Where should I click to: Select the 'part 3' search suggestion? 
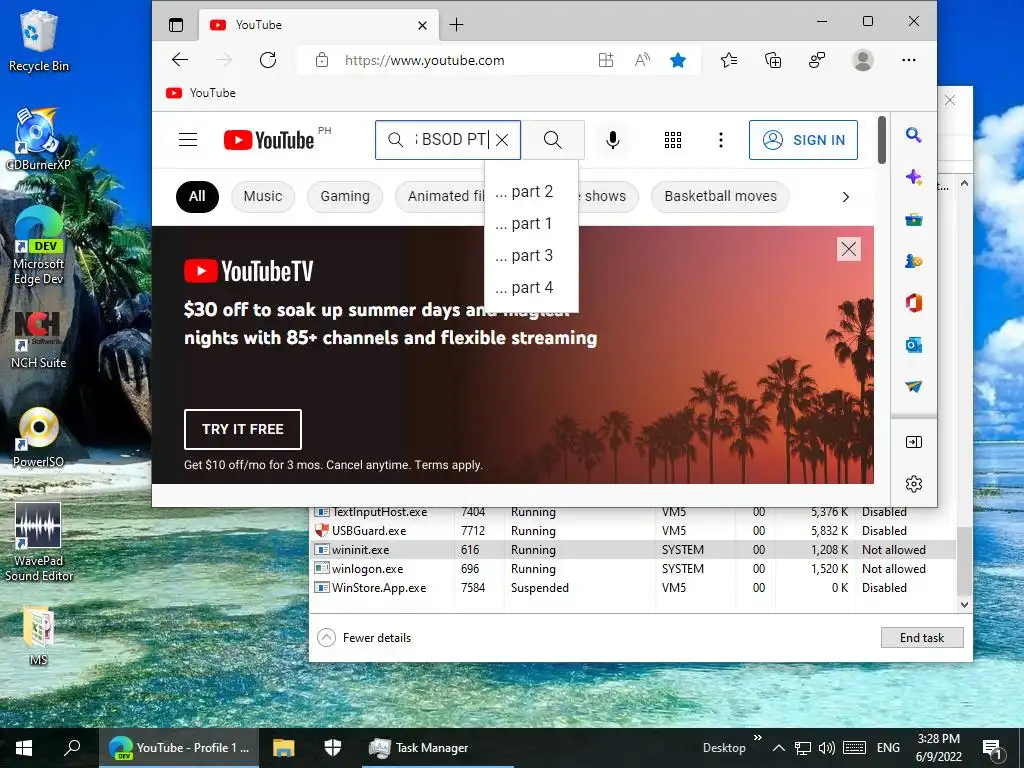(x=531, y=255)
